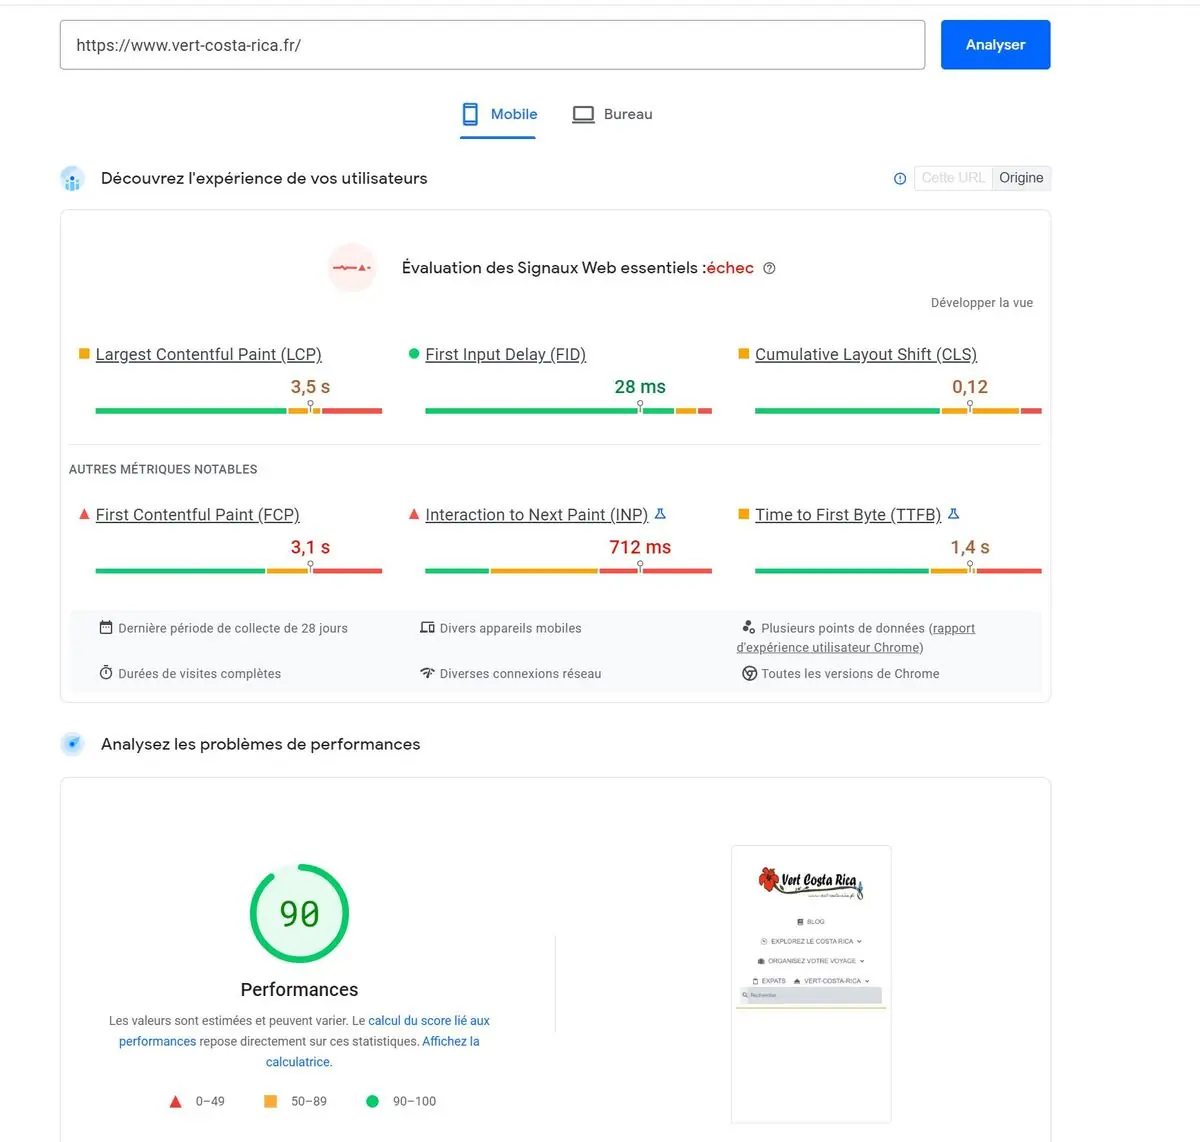Image resolution: width=1200 pixels, height=1142 pixels.
Task: Click the Vert Costa Rica page screenshot thumbnail
Action: tap(811, 985)
